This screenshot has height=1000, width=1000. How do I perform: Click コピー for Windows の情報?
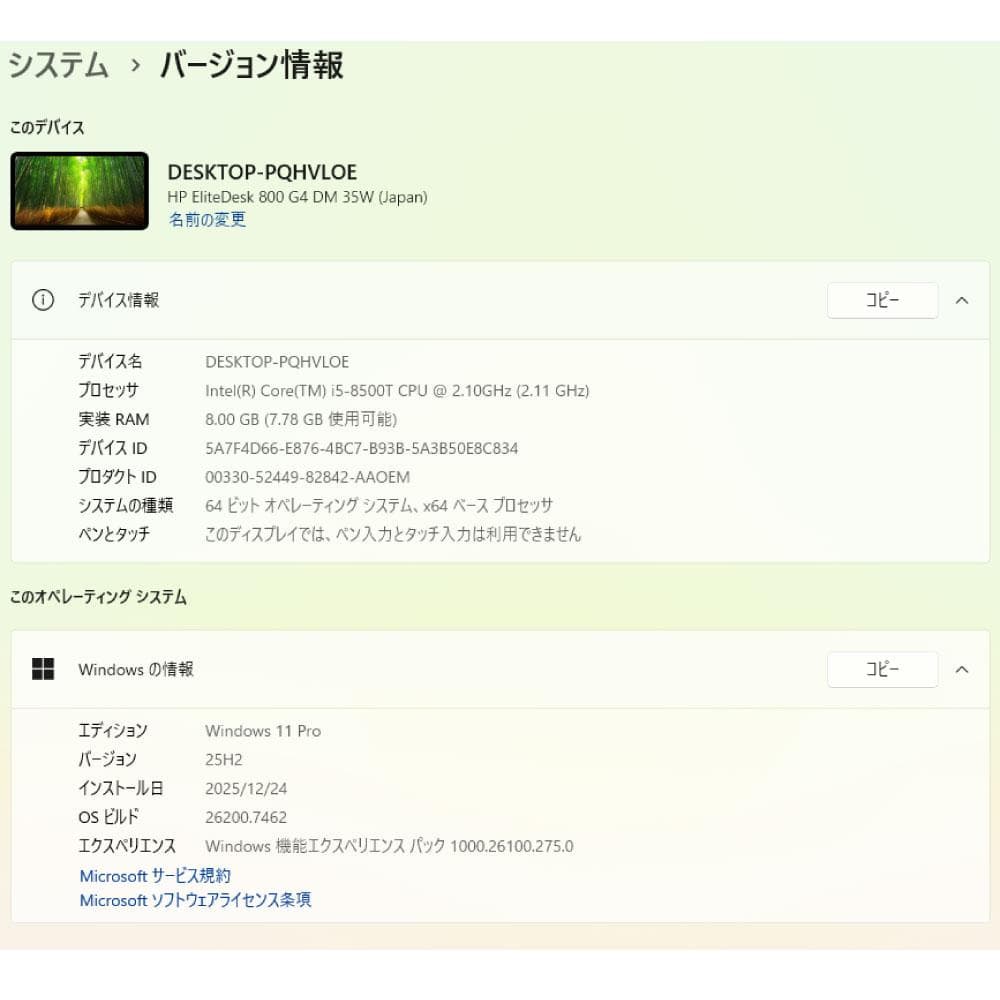882,669
